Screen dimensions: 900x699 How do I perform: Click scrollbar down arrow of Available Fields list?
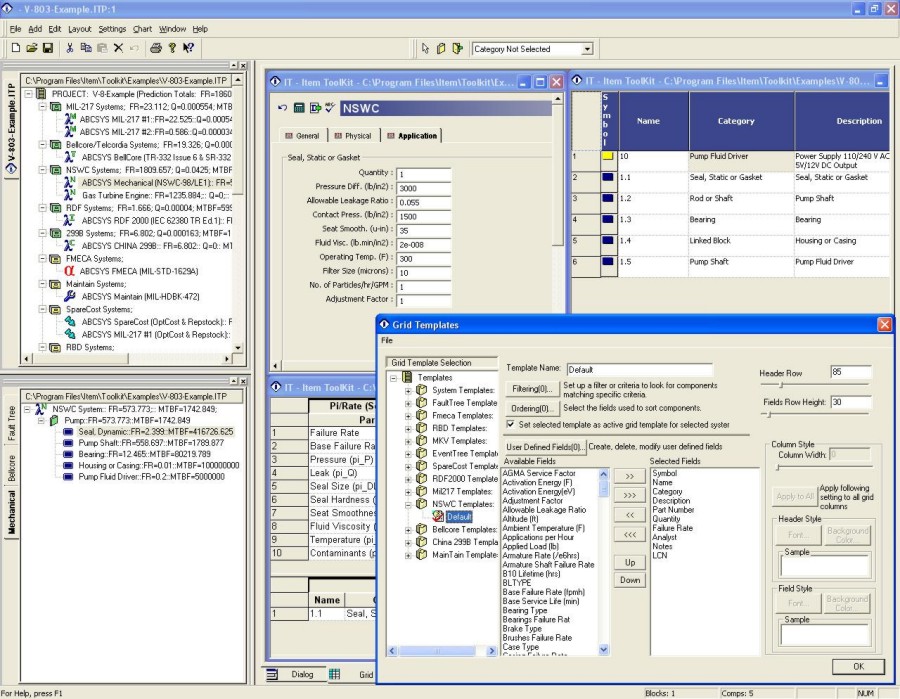[x=603, y=650]
